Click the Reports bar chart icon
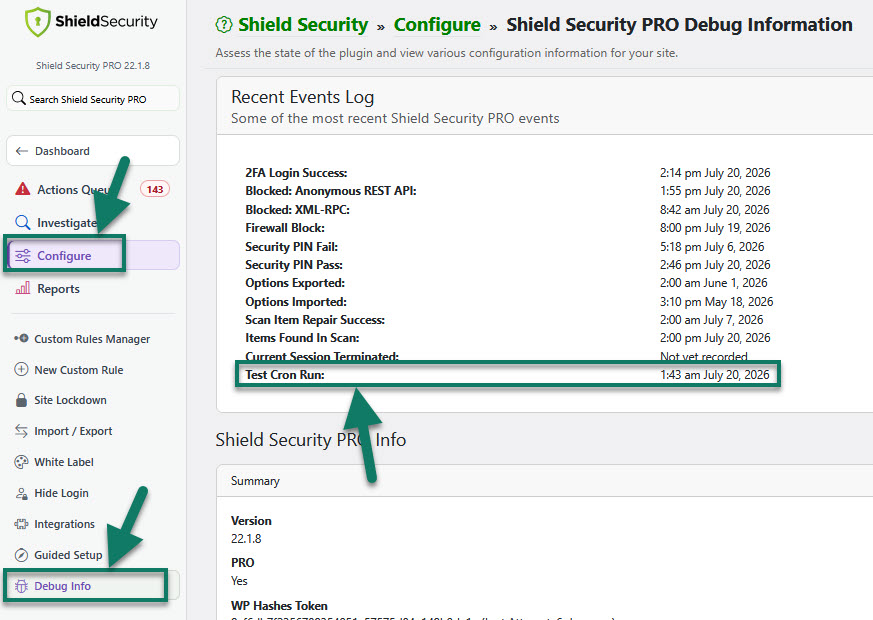The width and height of the screenshot is (873, 620). pos(23,288)
